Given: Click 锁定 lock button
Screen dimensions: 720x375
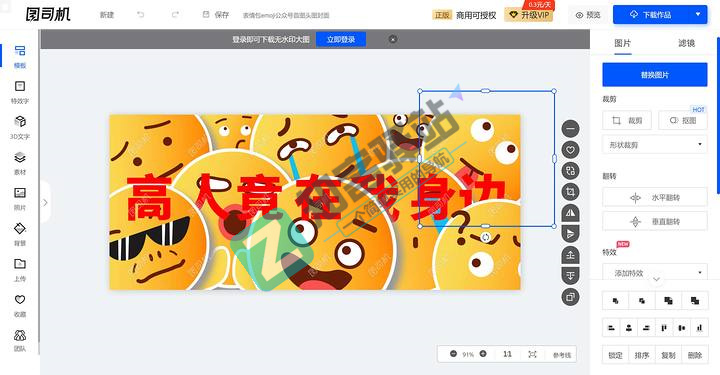Looking at the screenshot, I should [615, 355].
